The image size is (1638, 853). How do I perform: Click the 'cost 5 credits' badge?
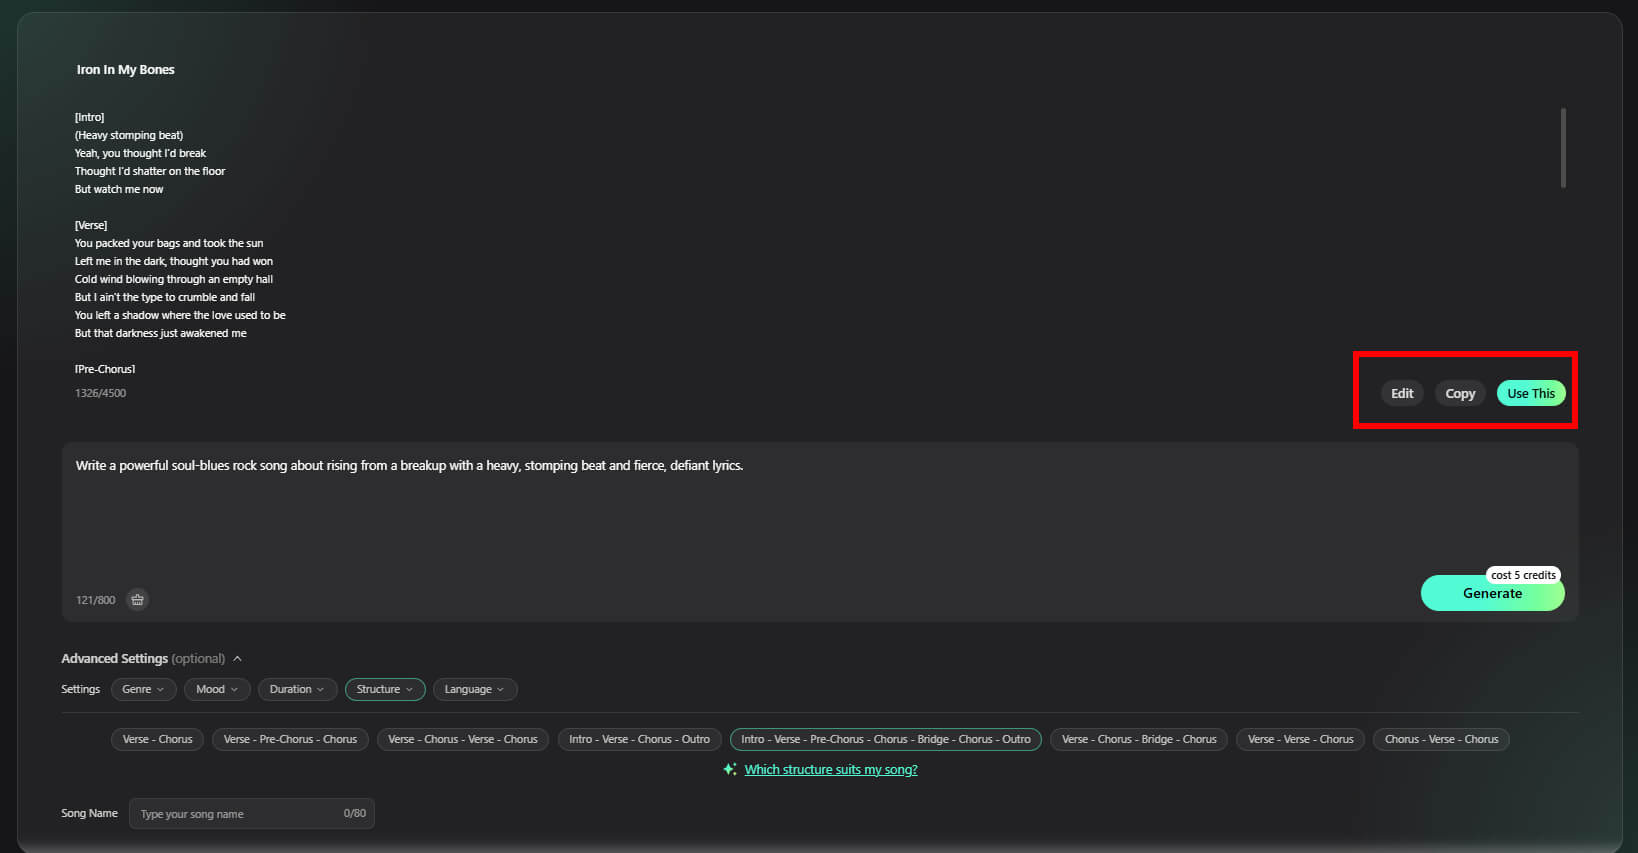(1523, 575)
